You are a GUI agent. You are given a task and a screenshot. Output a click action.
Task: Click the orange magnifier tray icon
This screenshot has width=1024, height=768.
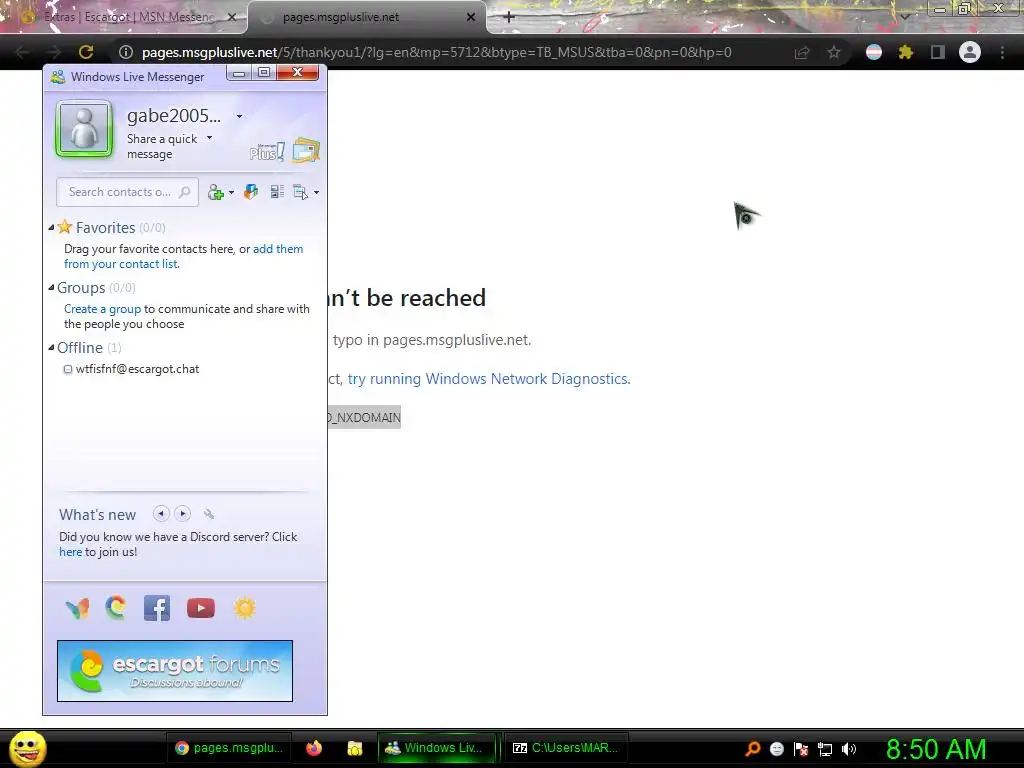[752, 748]
